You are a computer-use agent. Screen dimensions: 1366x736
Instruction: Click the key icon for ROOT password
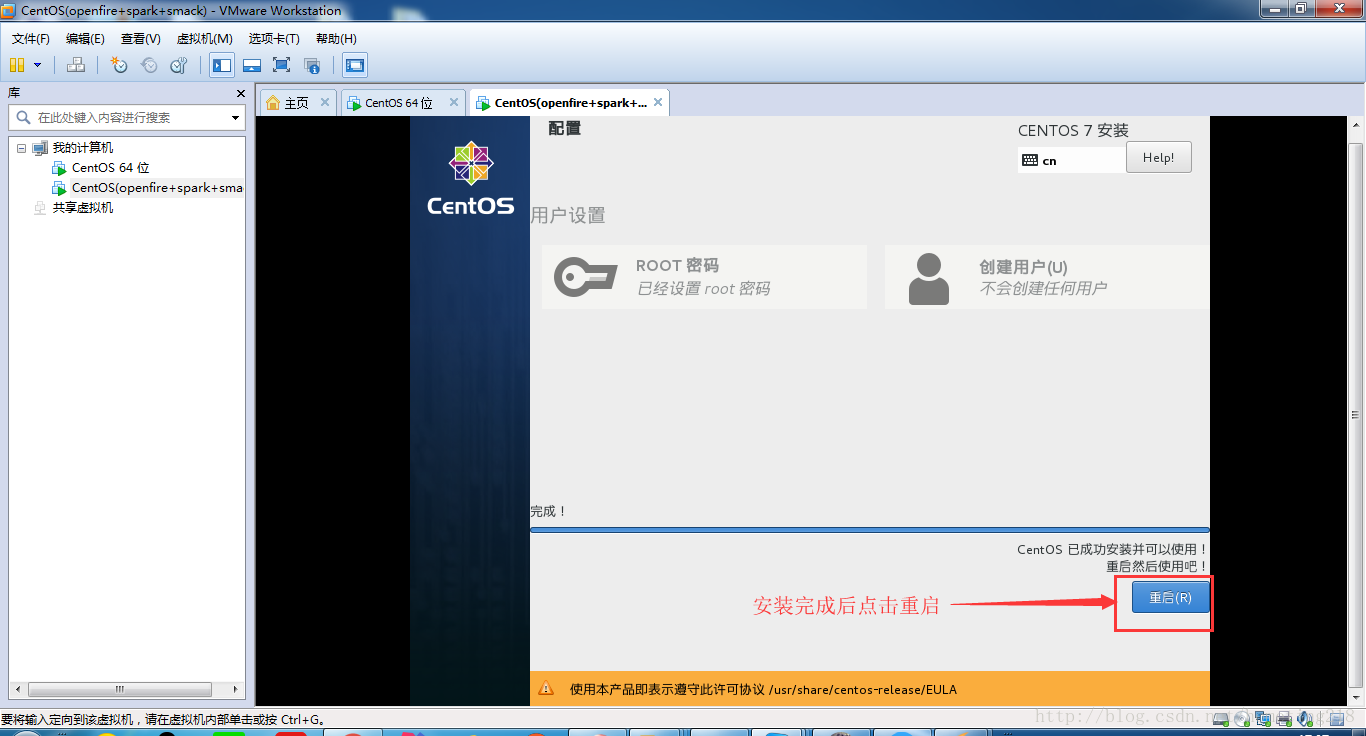586,277
